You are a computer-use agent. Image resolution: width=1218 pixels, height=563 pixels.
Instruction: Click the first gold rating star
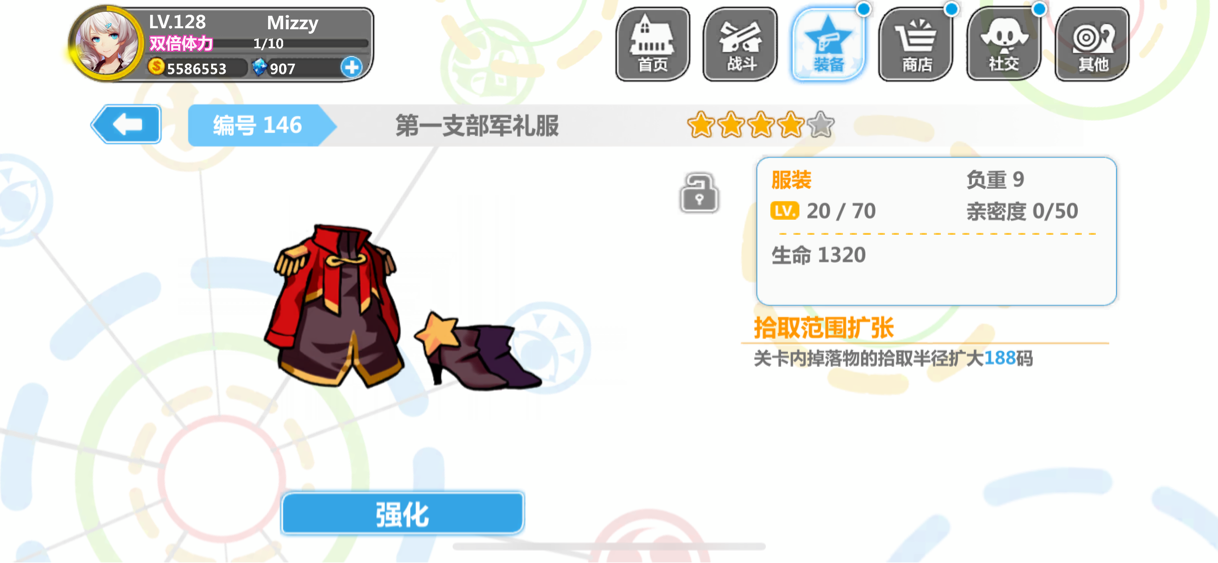click(x=701, y=125)
